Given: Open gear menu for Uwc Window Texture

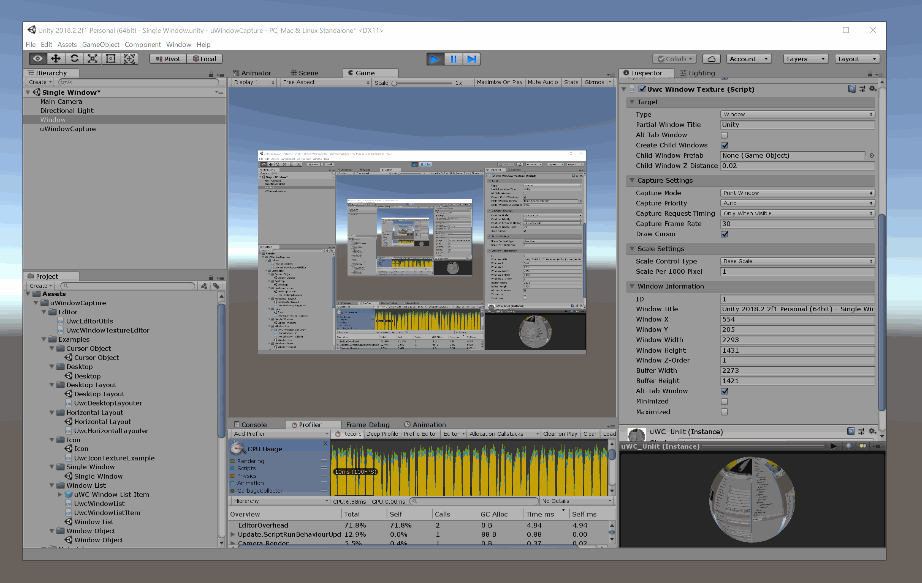Looking at the screenshot, I should click(x=873, y=89).
